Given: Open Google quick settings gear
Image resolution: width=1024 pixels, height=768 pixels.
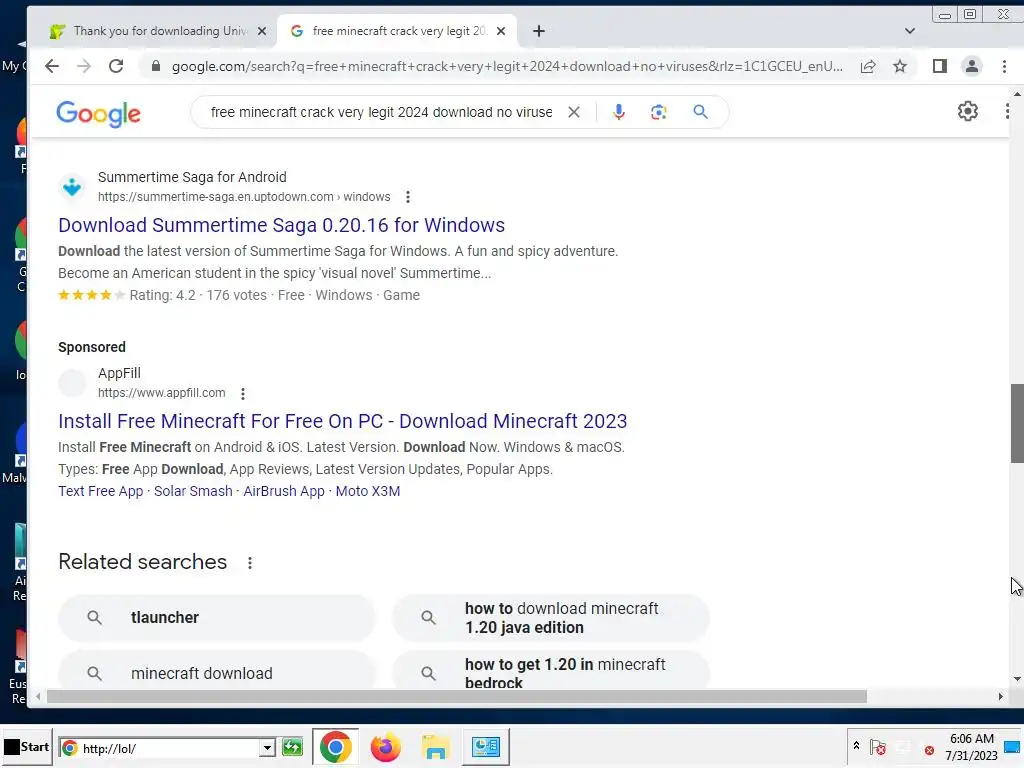Looking at the screenshot, I should tap(967, 112).
